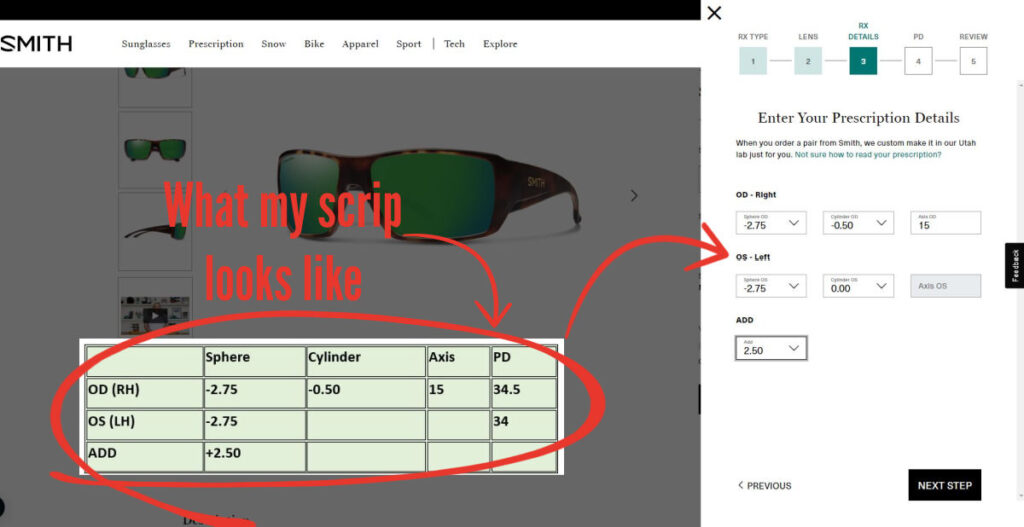Viewport: 1024px width, 527px height.
Task: Go back with Previous link
Action: [764, 485]
